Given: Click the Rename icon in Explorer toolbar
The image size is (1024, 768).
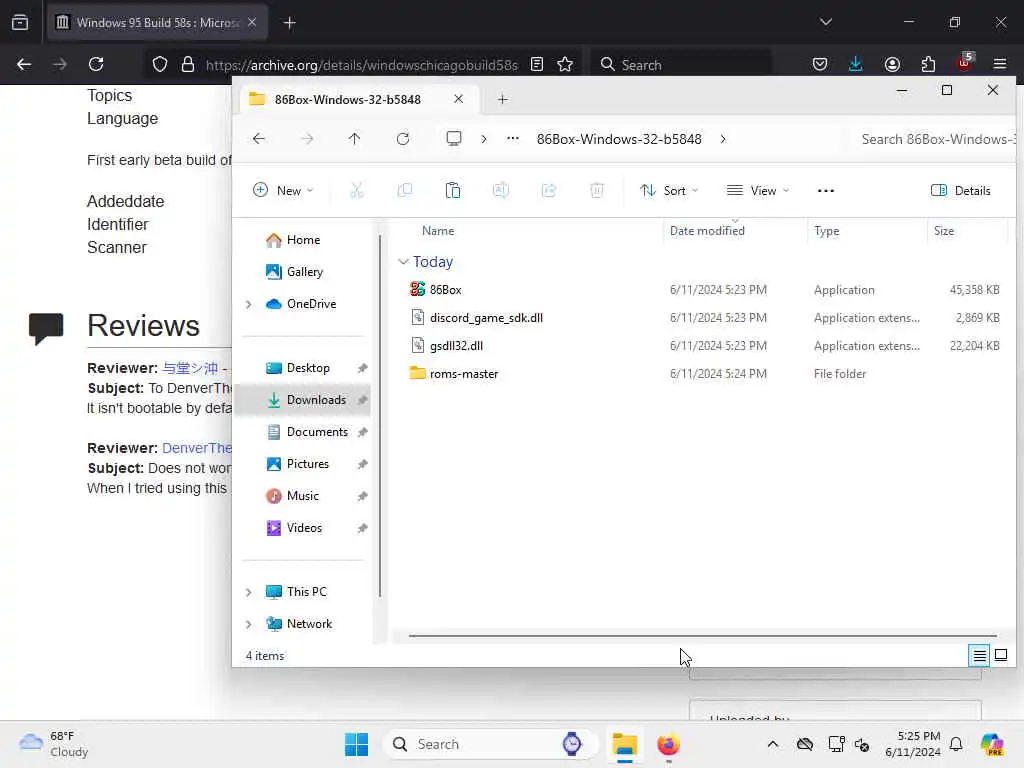Looking at the screenshot, I should coord(501,191).
